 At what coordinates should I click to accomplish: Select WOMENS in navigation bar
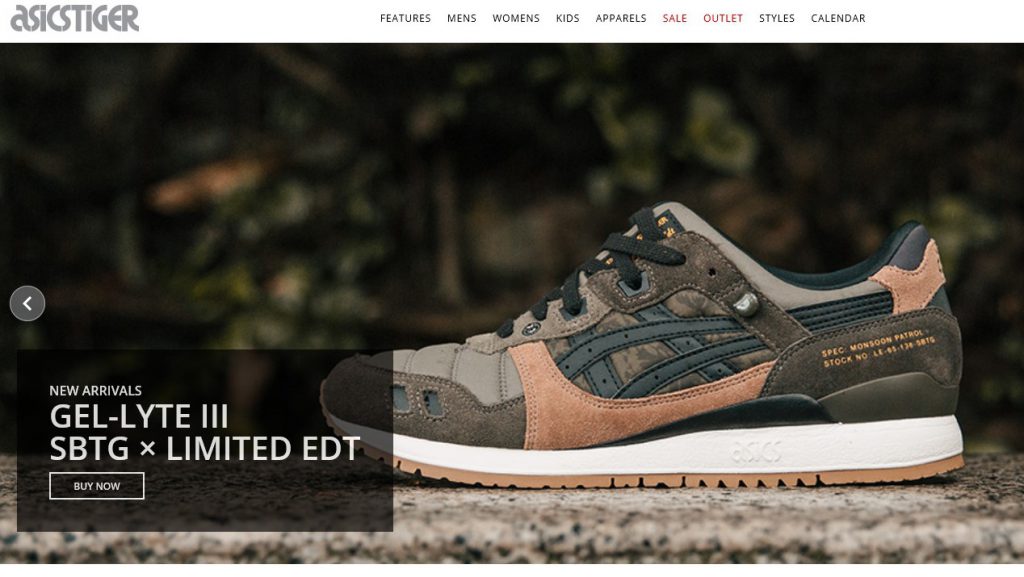tap(516, 18)
